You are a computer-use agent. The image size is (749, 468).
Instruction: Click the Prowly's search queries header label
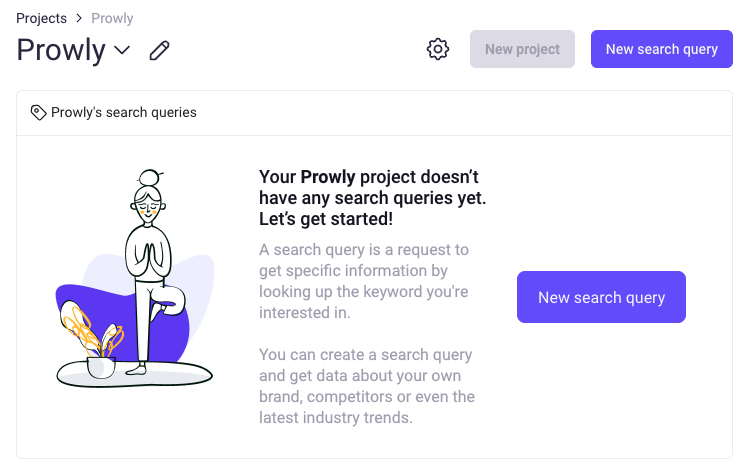(x=124, y=113)
